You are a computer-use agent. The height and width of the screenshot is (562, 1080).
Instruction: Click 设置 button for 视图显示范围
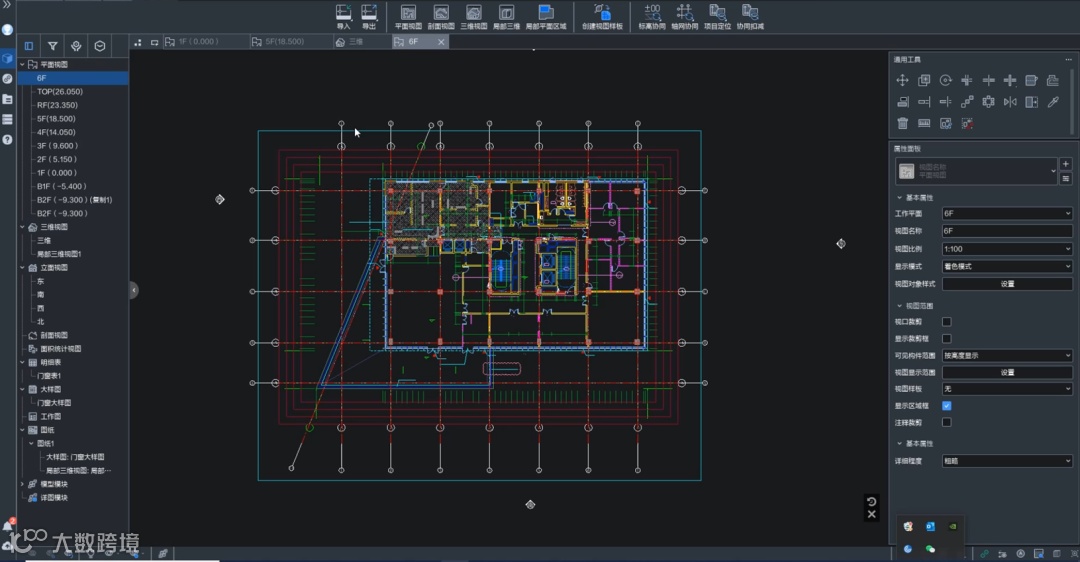[x=1006, y=372]
